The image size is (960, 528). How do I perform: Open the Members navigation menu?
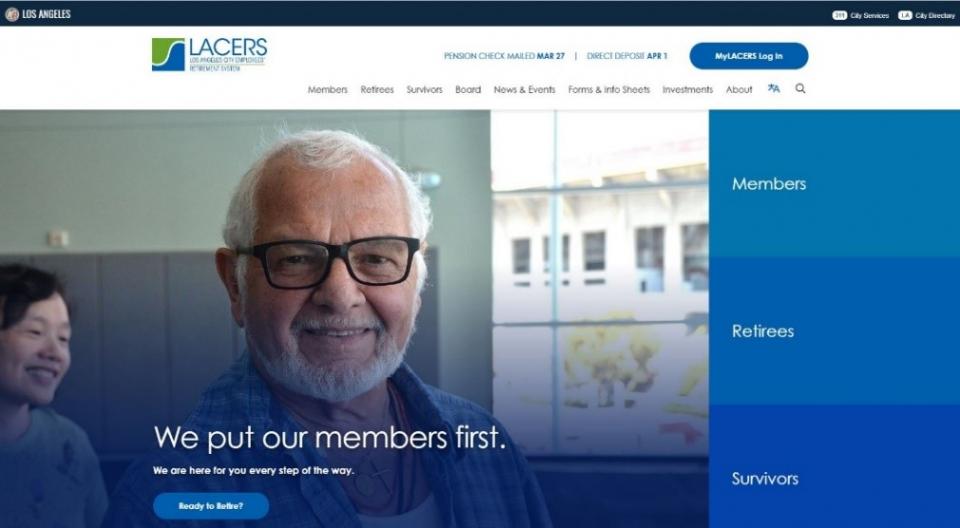pos(328,89)
